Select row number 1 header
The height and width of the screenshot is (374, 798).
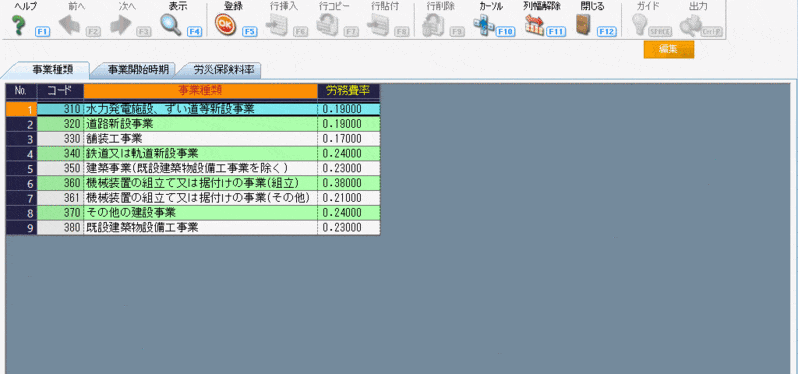[21, 109]
